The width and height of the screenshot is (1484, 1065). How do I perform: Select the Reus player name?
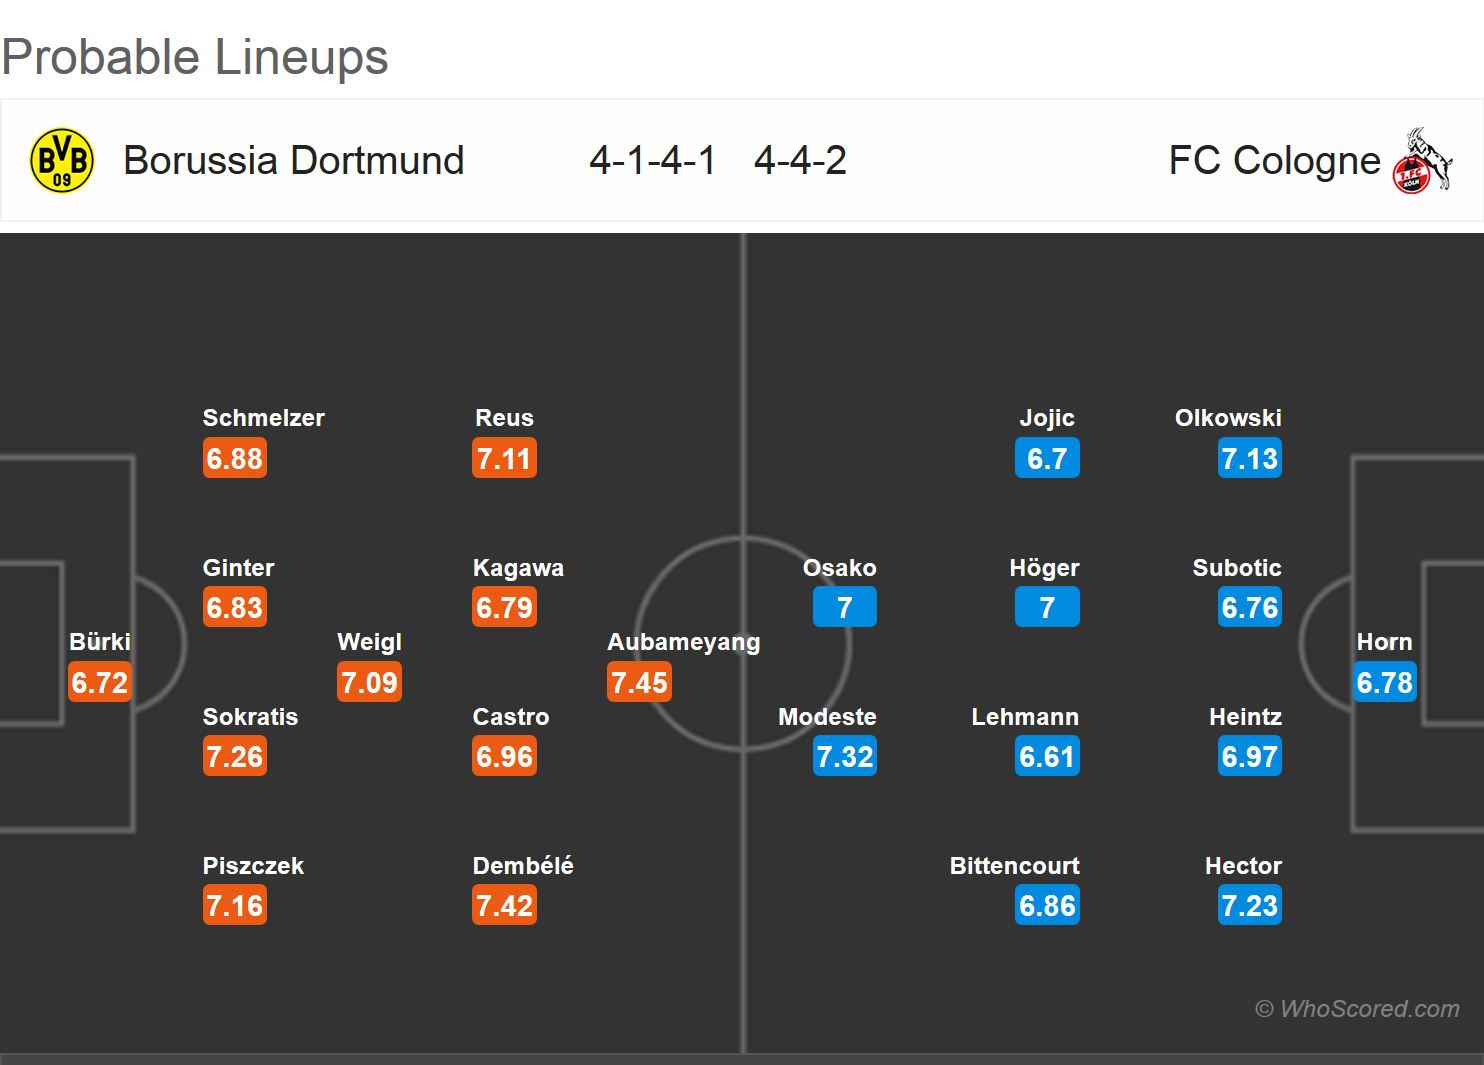point(504,418)
